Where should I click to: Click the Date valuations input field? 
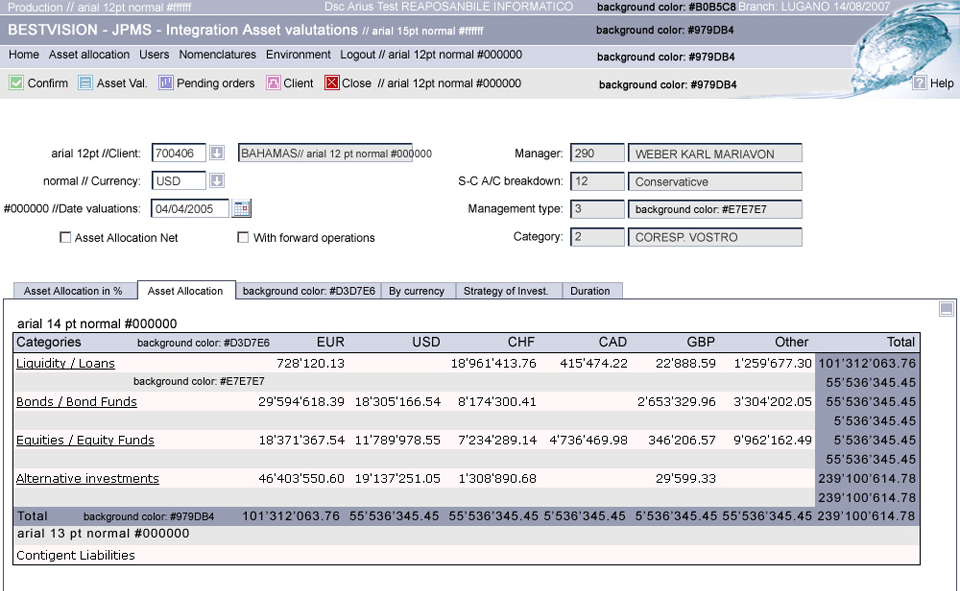pos(189,209)
